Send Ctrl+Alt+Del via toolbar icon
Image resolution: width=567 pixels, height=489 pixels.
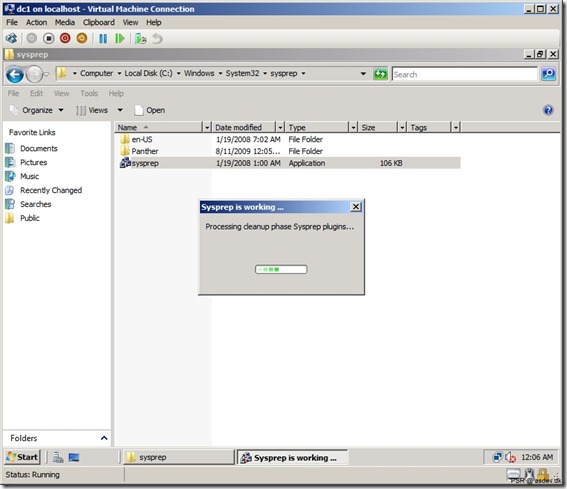pyautogui.click(x=12, y=38)
